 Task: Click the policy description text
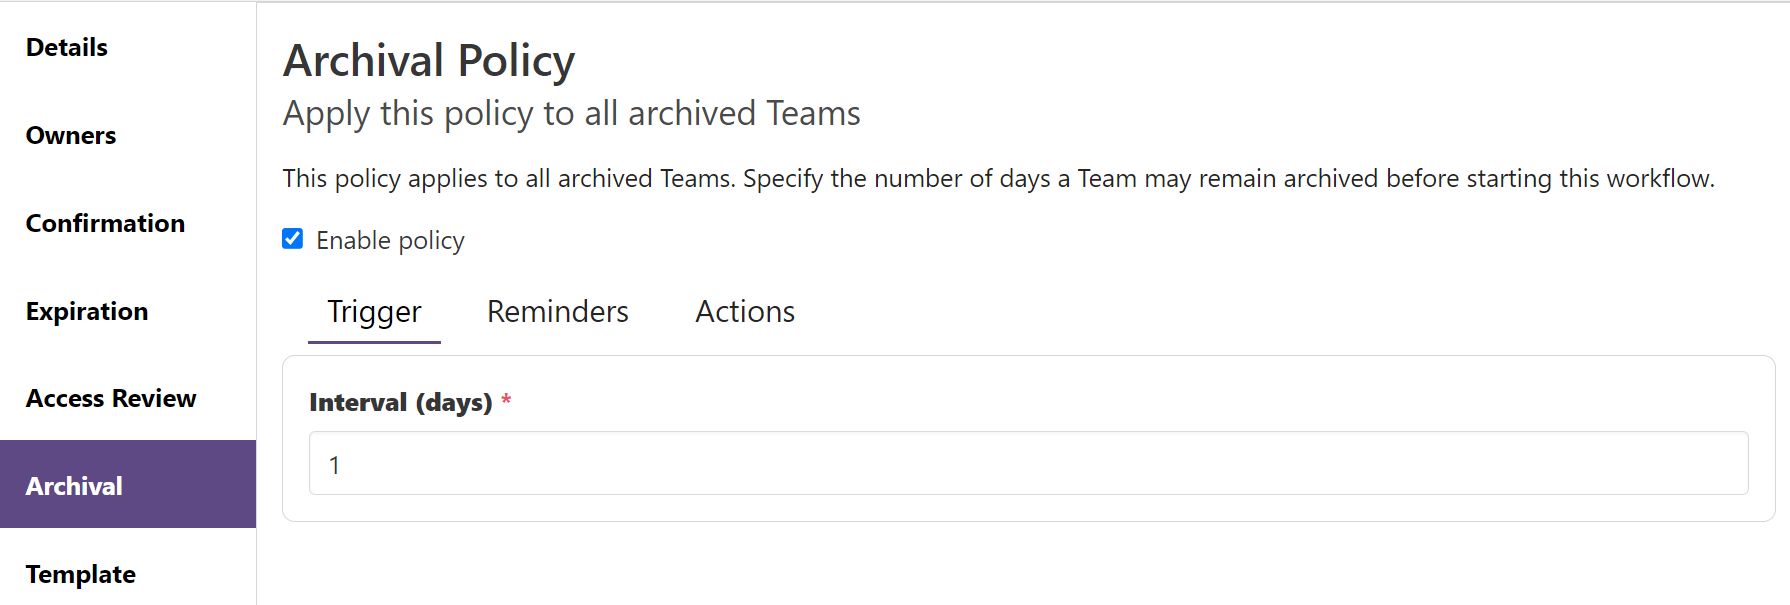999,178
